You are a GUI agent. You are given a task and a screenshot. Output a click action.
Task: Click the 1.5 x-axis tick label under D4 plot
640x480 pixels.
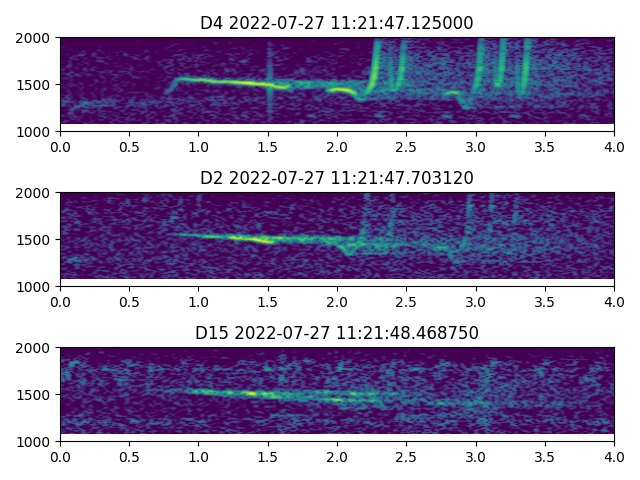(x=268, y=146)
